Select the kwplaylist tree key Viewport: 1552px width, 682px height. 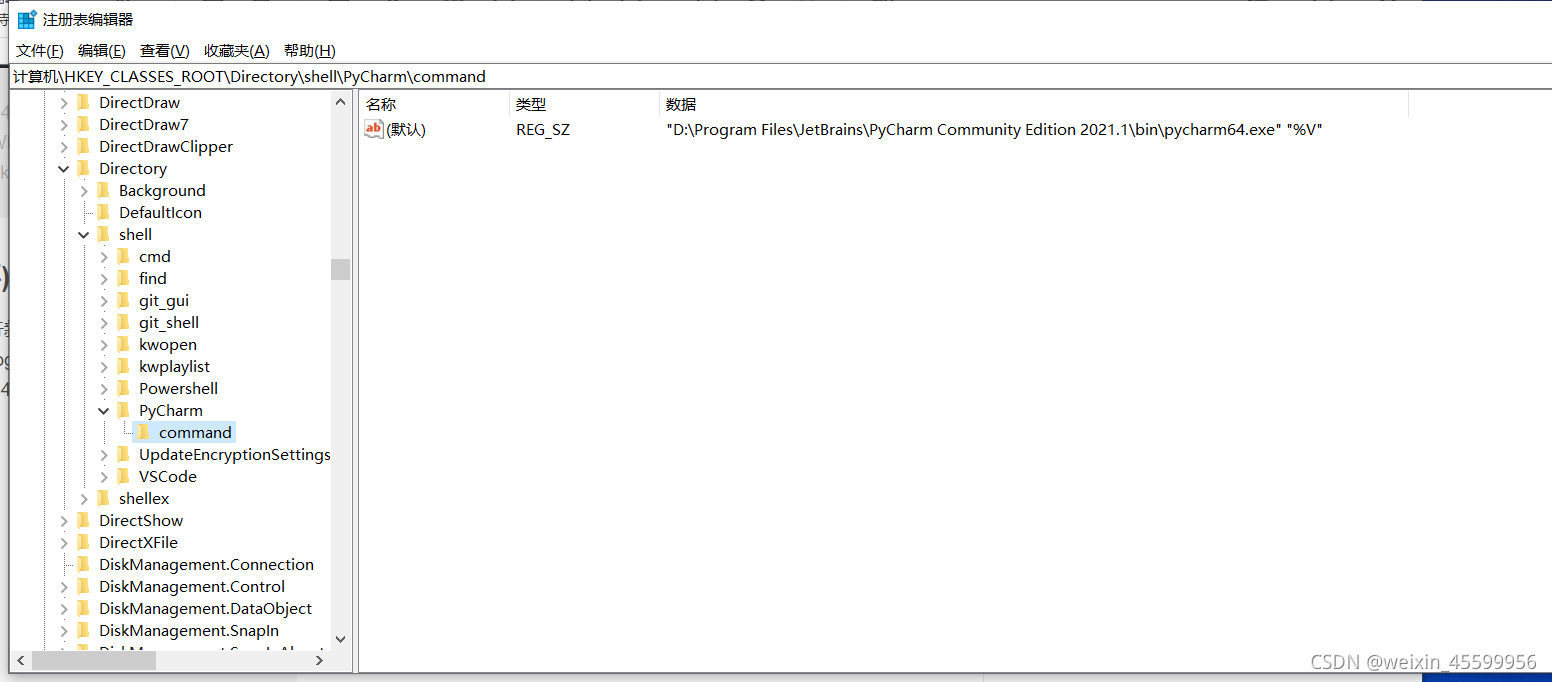175,367
